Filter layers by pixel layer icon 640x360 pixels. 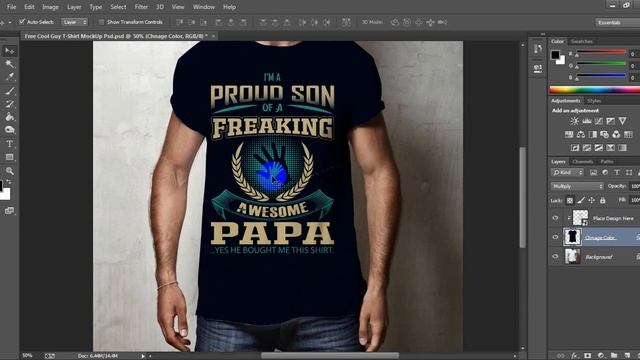coord(593,173)
